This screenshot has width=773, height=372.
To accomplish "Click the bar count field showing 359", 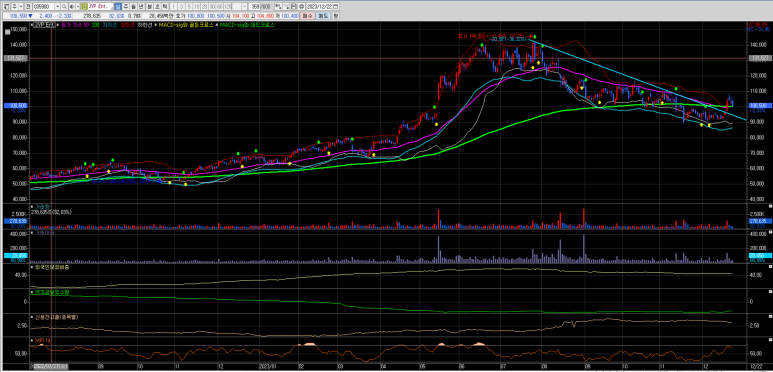I will pos(255,6).
